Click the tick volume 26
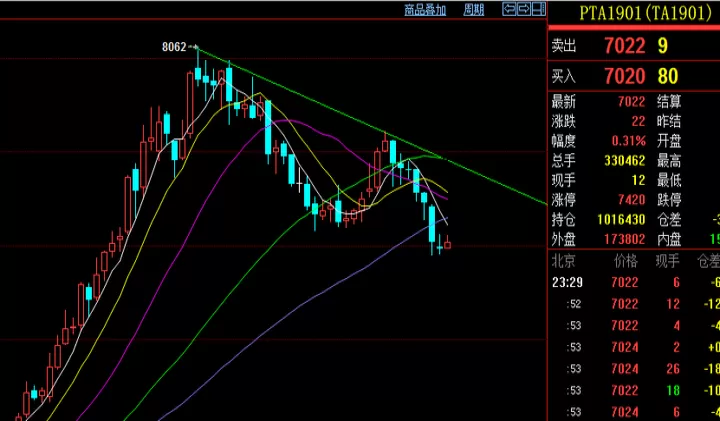The image size is (720, 421). click(x=673, y=369)
